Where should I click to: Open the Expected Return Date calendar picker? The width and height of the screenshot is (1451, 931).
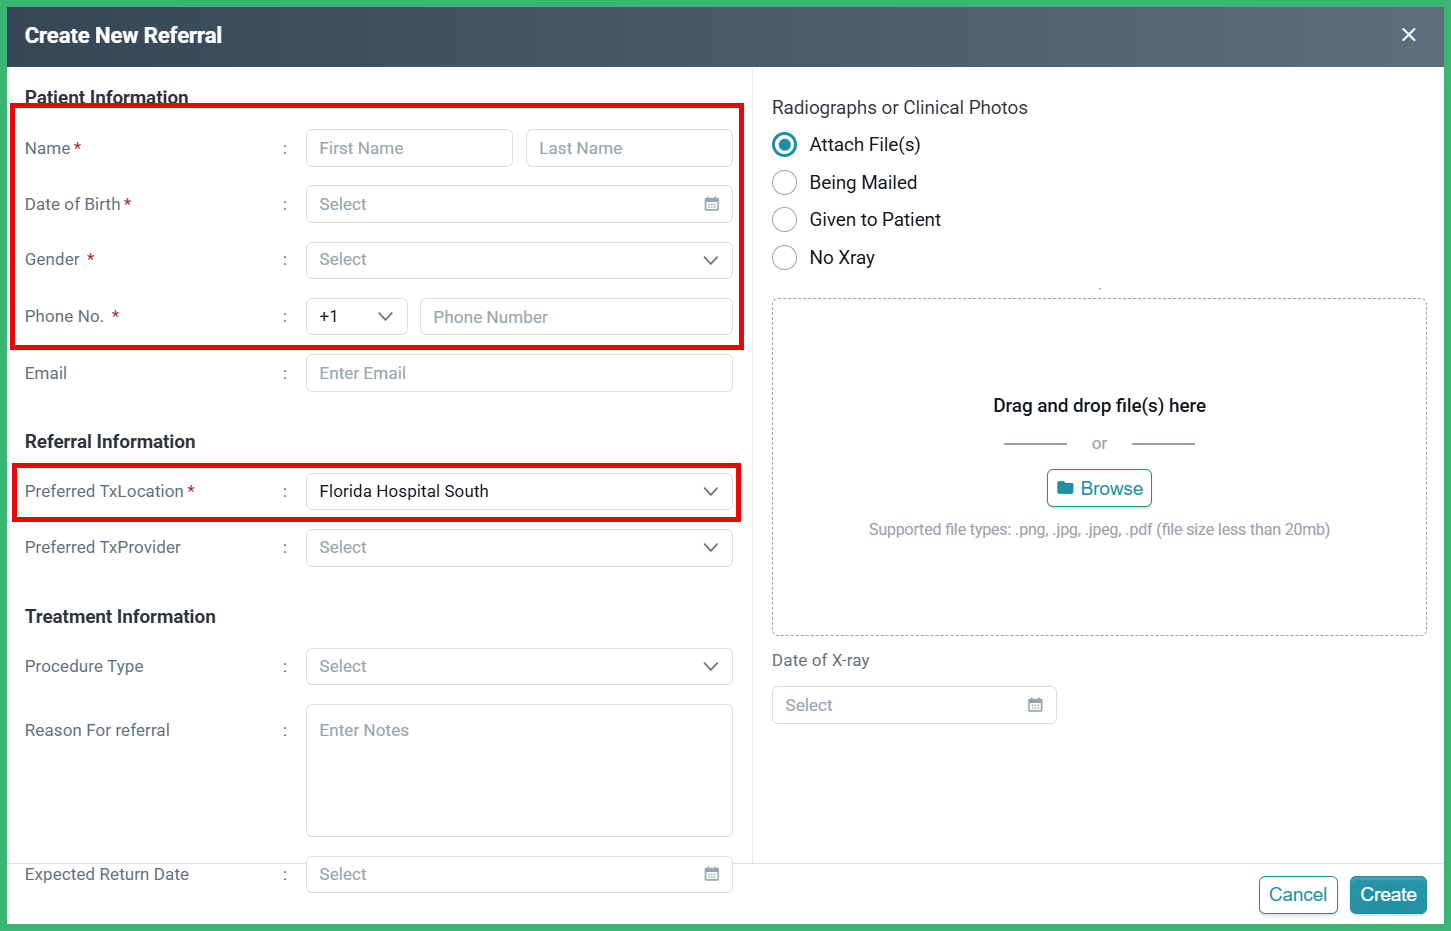point(711,874)
